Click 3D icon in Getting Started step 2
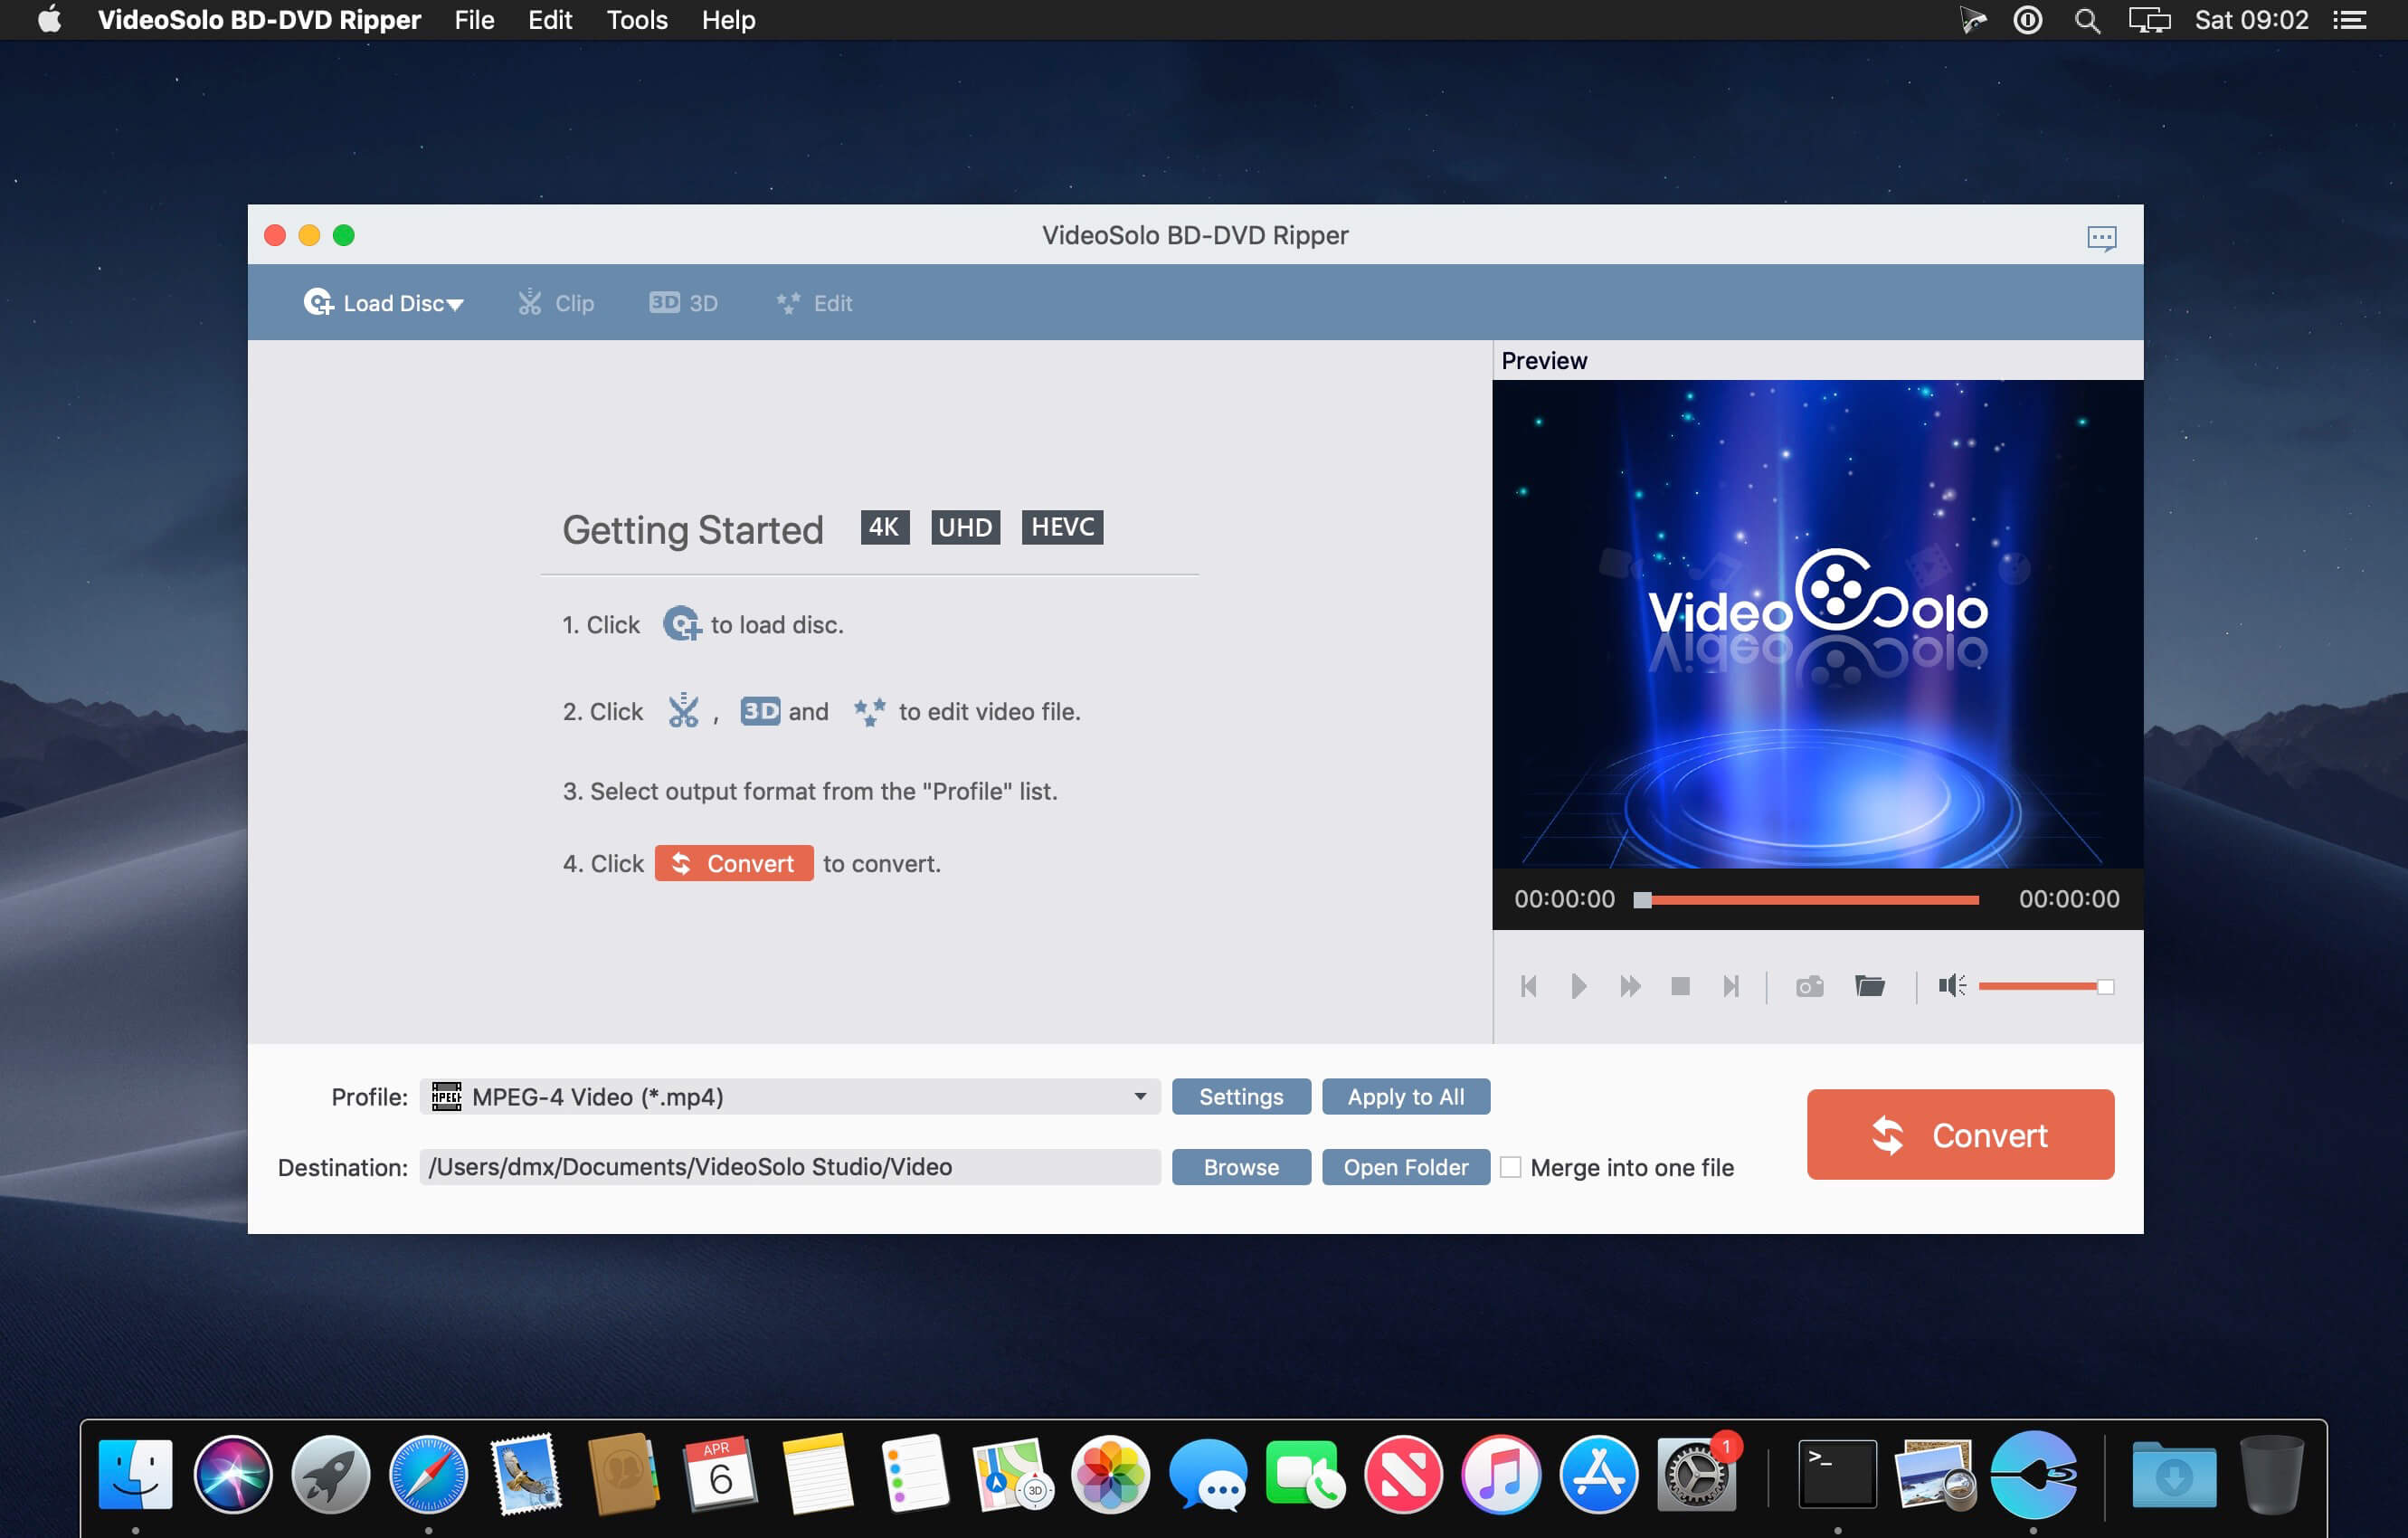 760,711
